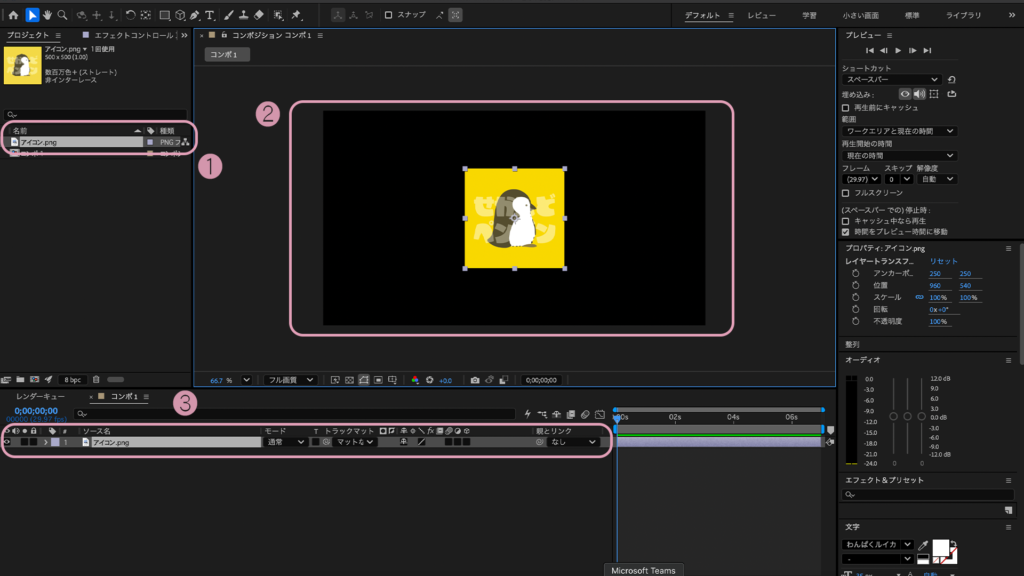Image resolution: width=1024 pixels, height=576 pixels.
Task: Click the new folder icon in Project panel
Action: [20, 379]
